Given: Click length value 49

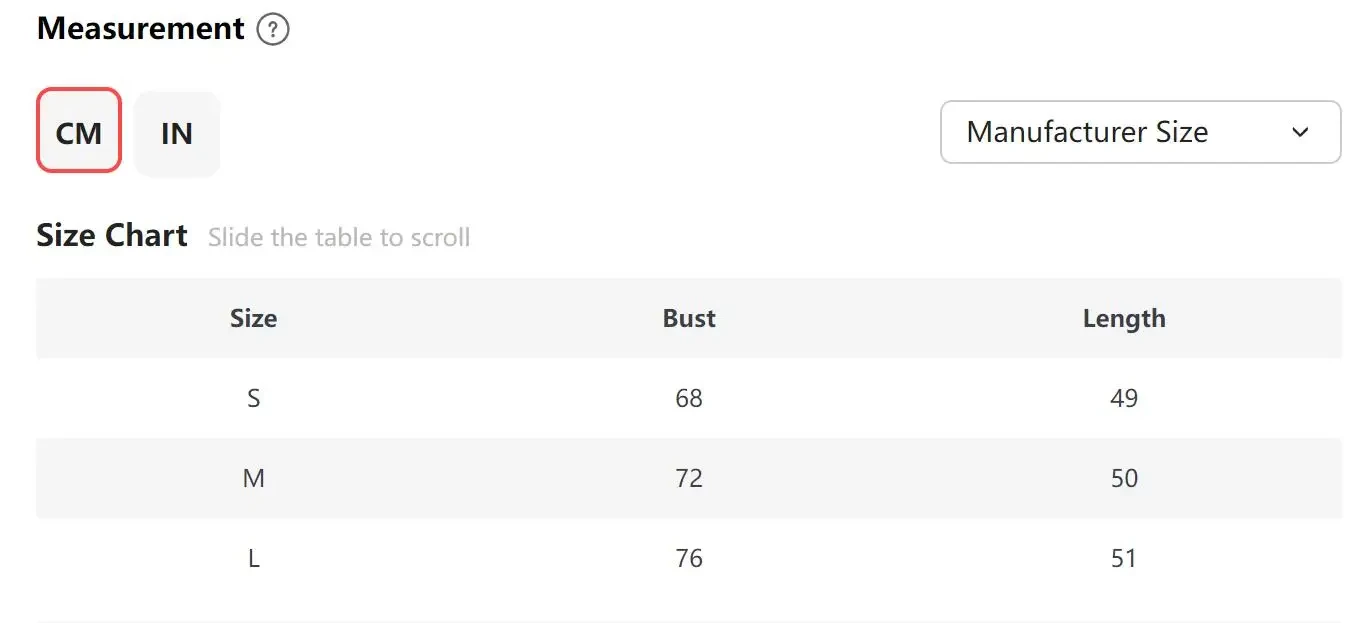Looking at the screenshot, I should 1124,398.
